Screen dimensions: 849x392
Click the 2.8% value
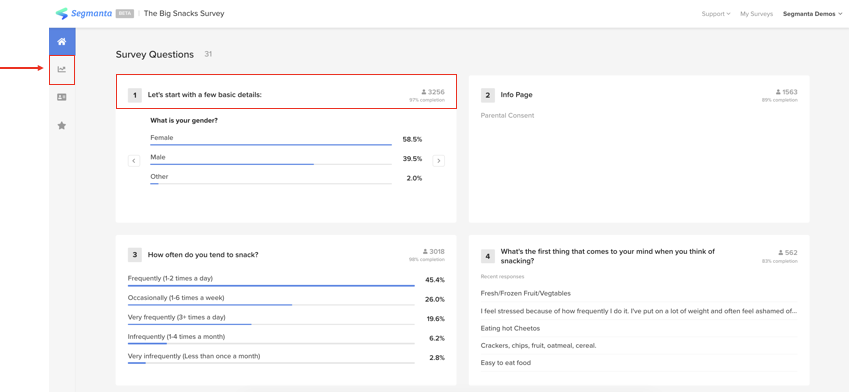[436, 358]
